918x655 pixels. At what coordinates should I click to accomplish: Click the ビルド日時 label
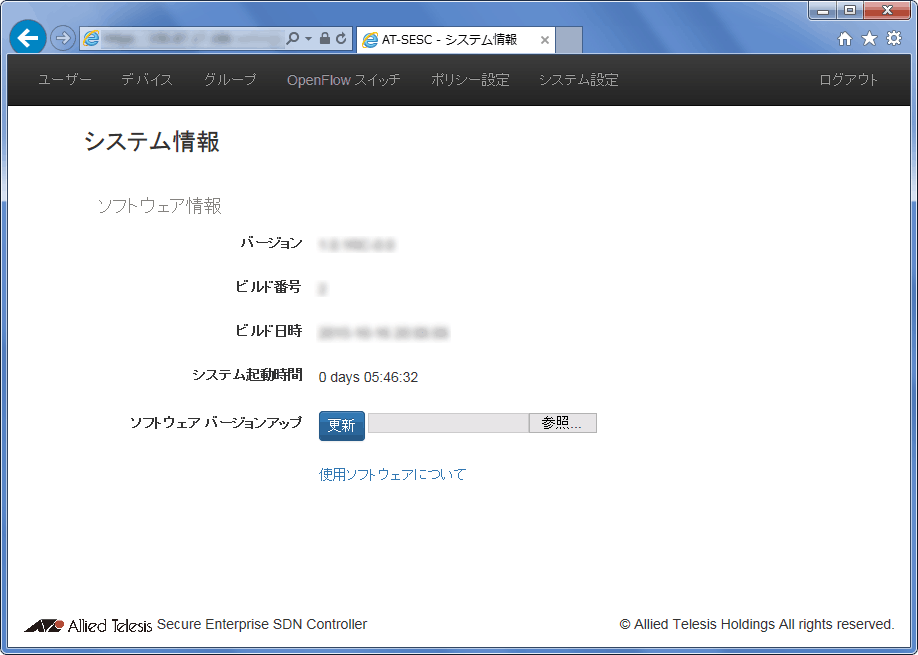pos(269,331)
